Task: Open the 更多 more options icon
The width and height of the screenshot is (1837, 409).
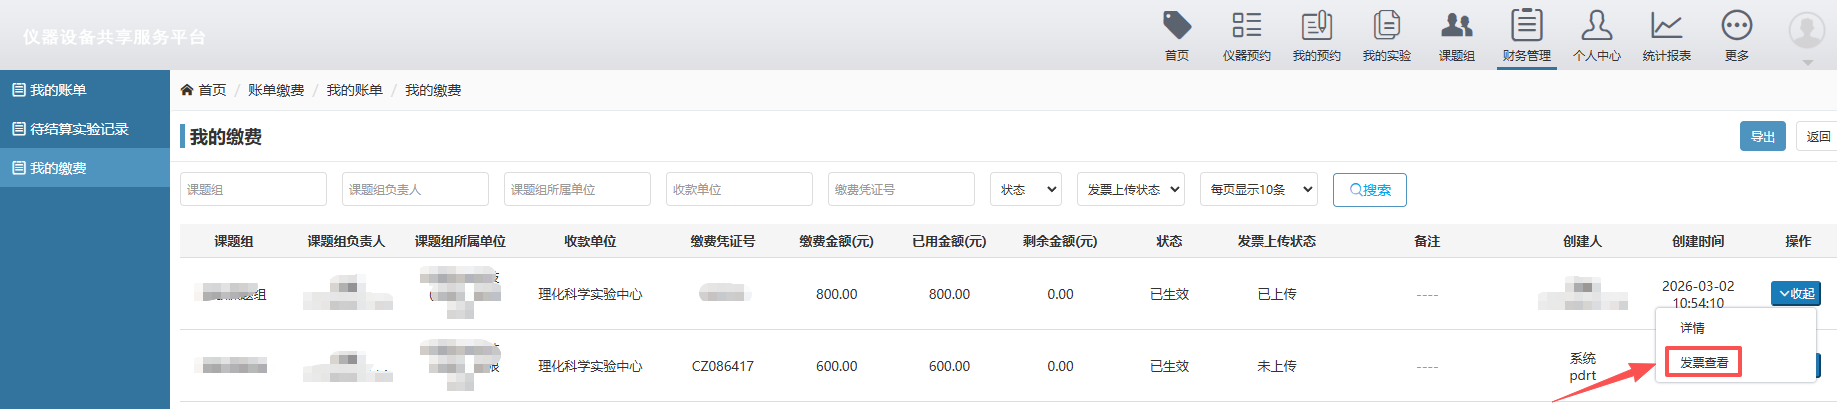Action: coord(1736,26)
